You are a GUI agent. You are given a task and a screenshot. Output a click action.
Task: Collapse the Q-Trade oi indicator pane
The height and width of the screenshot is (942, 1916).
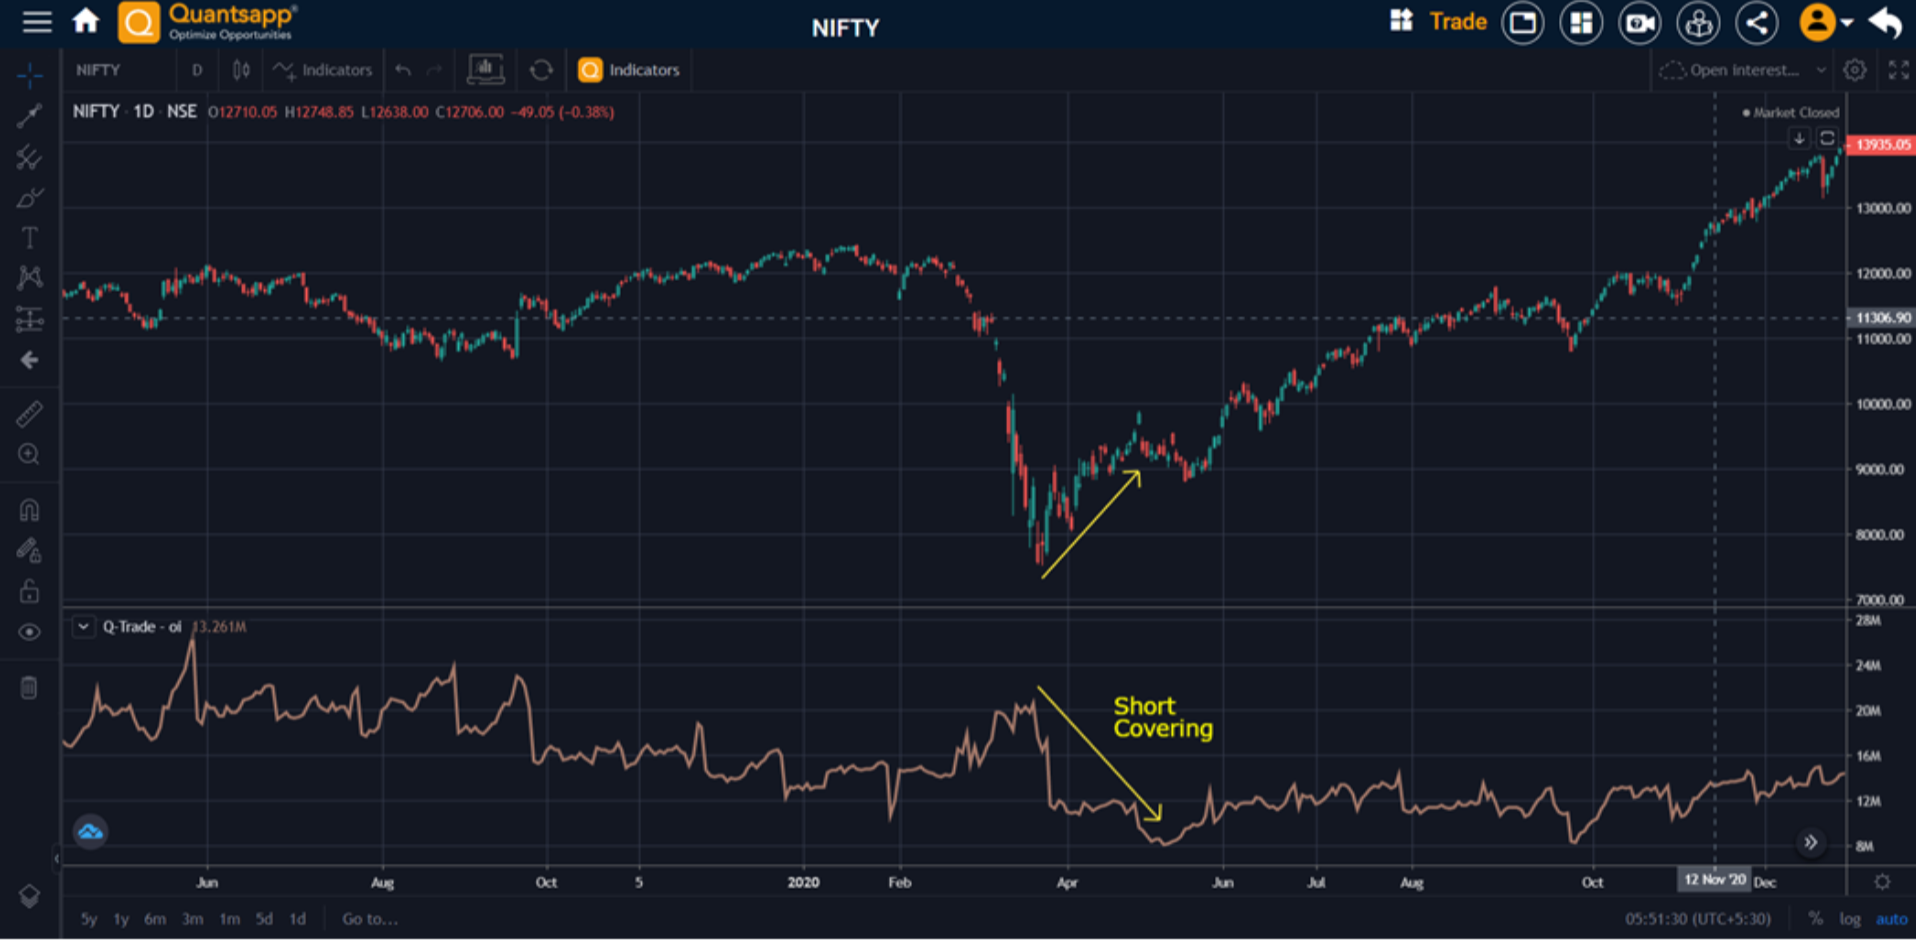point(83,627)
